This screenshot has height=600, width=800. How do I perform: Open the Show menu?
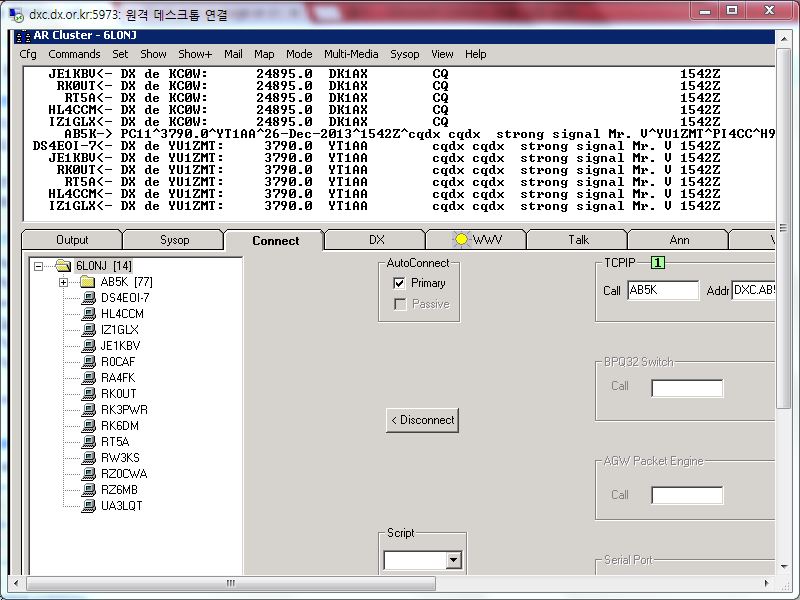(153, 54)
